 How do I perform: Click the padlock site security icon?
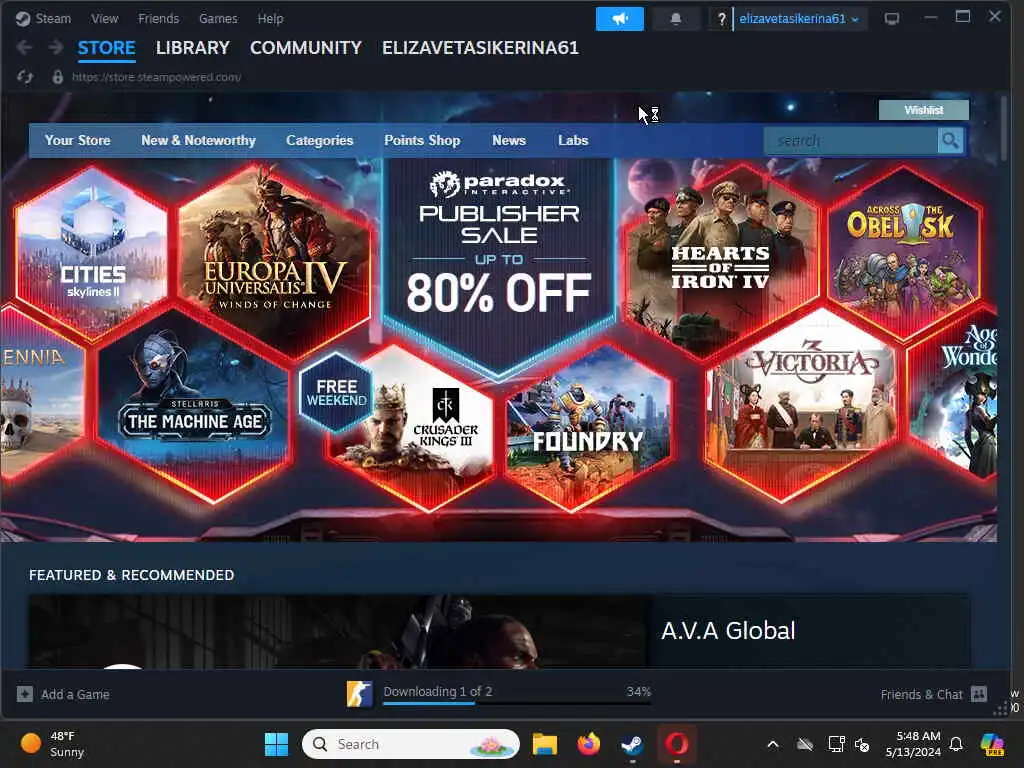click(x=57, y=77)
